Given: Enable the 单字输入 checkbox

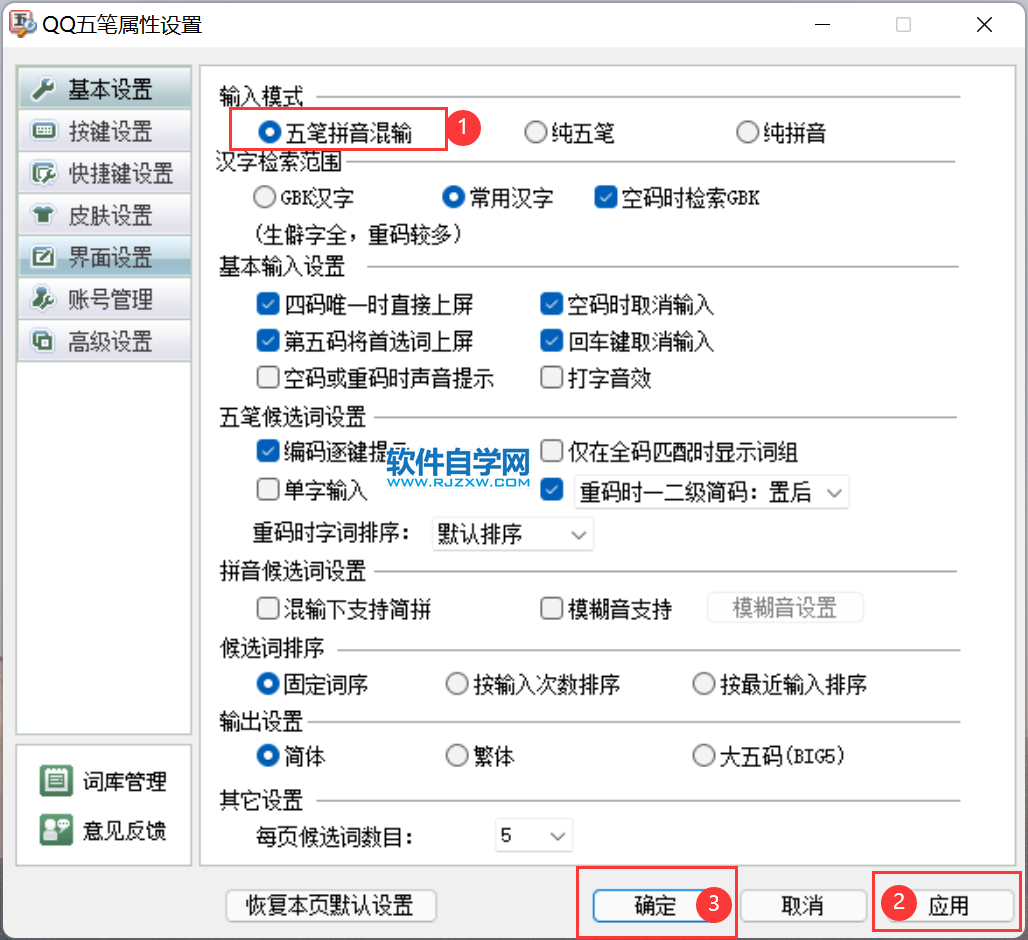Looking at the screenshot, I should (267, 489).
